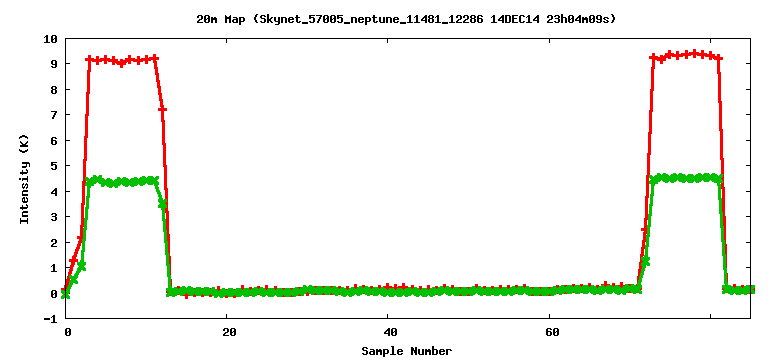Click the red marker near 2.5 K at right

(645, 230)
